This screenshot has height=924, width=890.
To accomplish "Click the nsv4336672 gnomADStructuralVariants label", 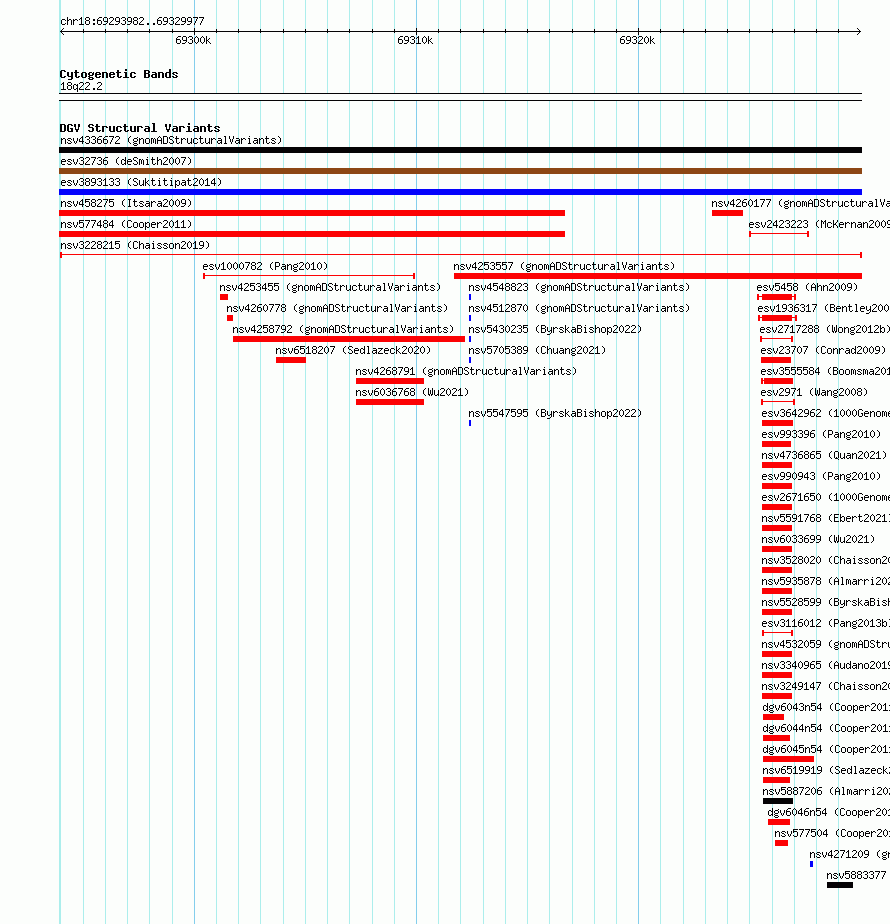I will coord(171,140).
